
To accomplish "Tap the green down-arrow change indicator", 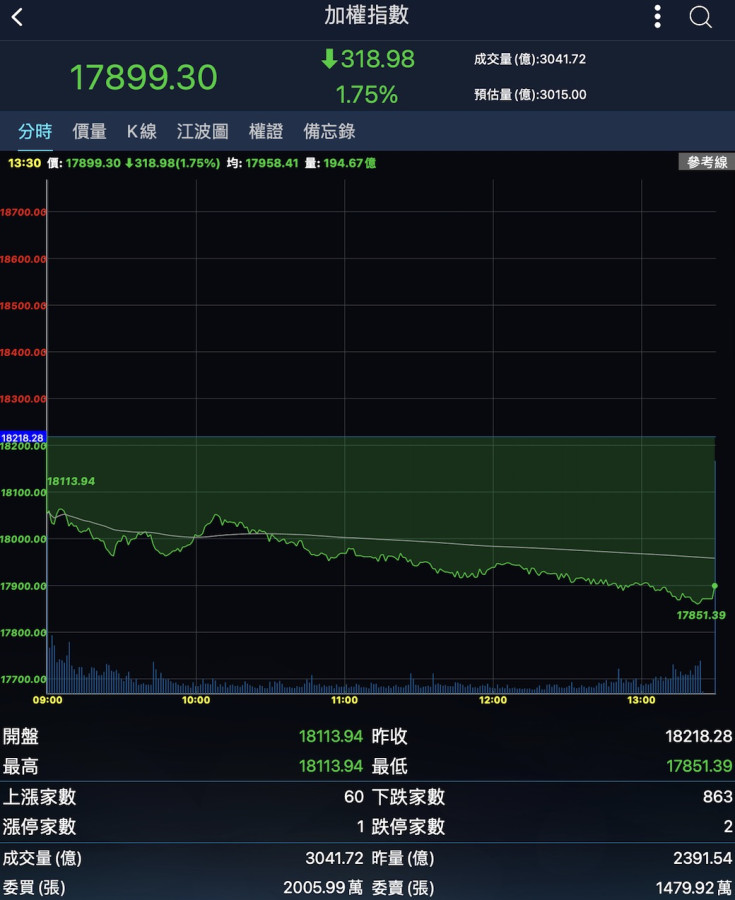I will 329,60.
